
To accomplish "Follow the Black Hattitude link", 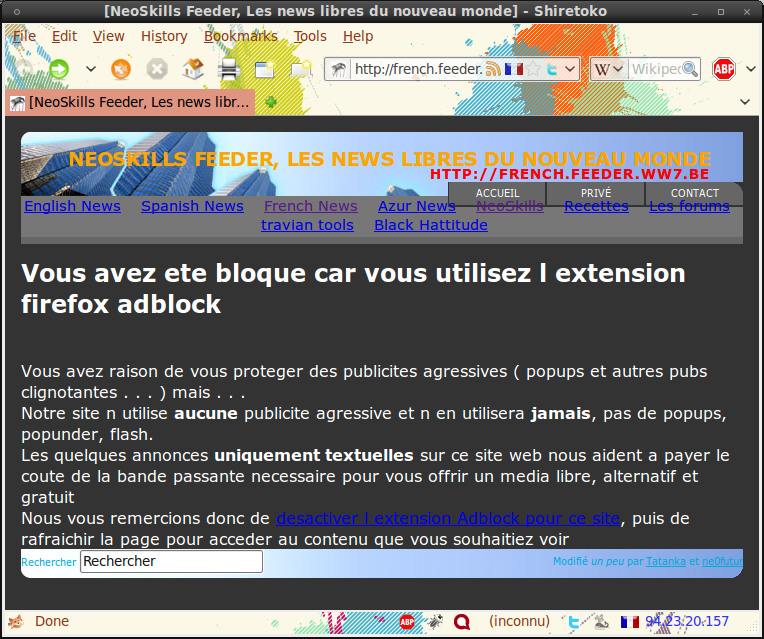I will tap(431, 225).
